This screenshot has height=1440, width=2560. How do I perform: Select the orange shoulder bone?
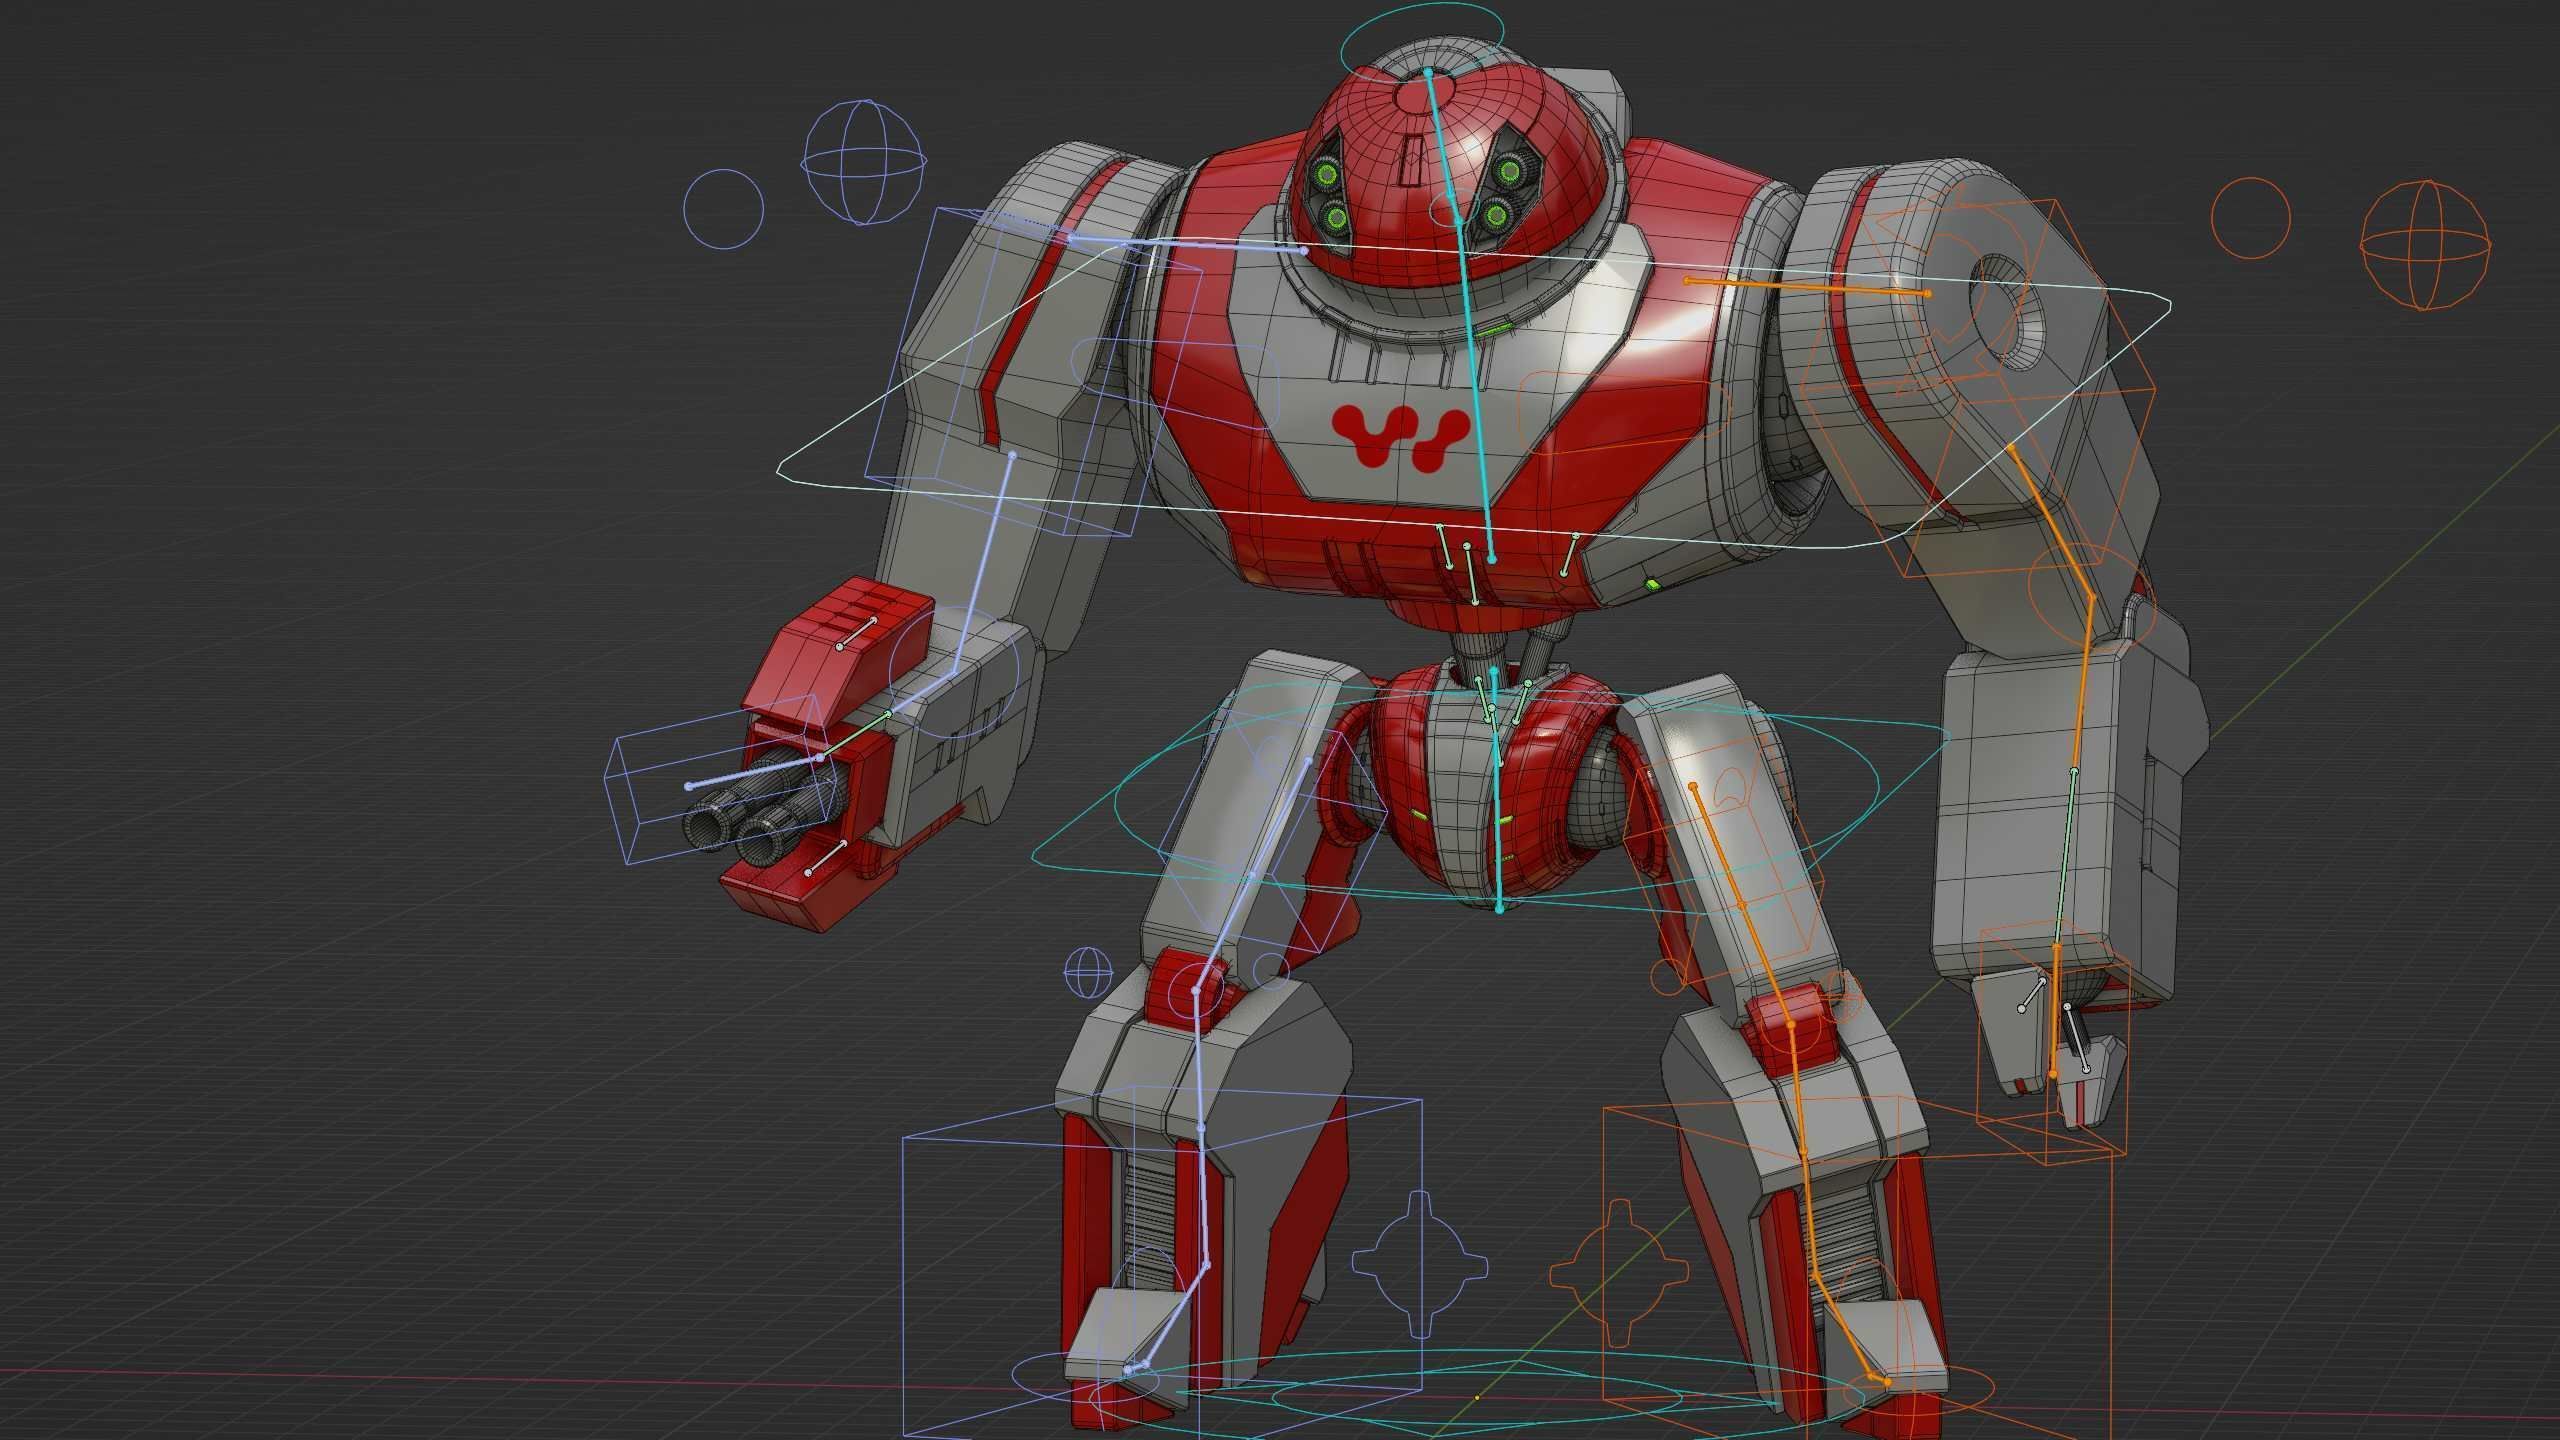tap(1807, 287)
